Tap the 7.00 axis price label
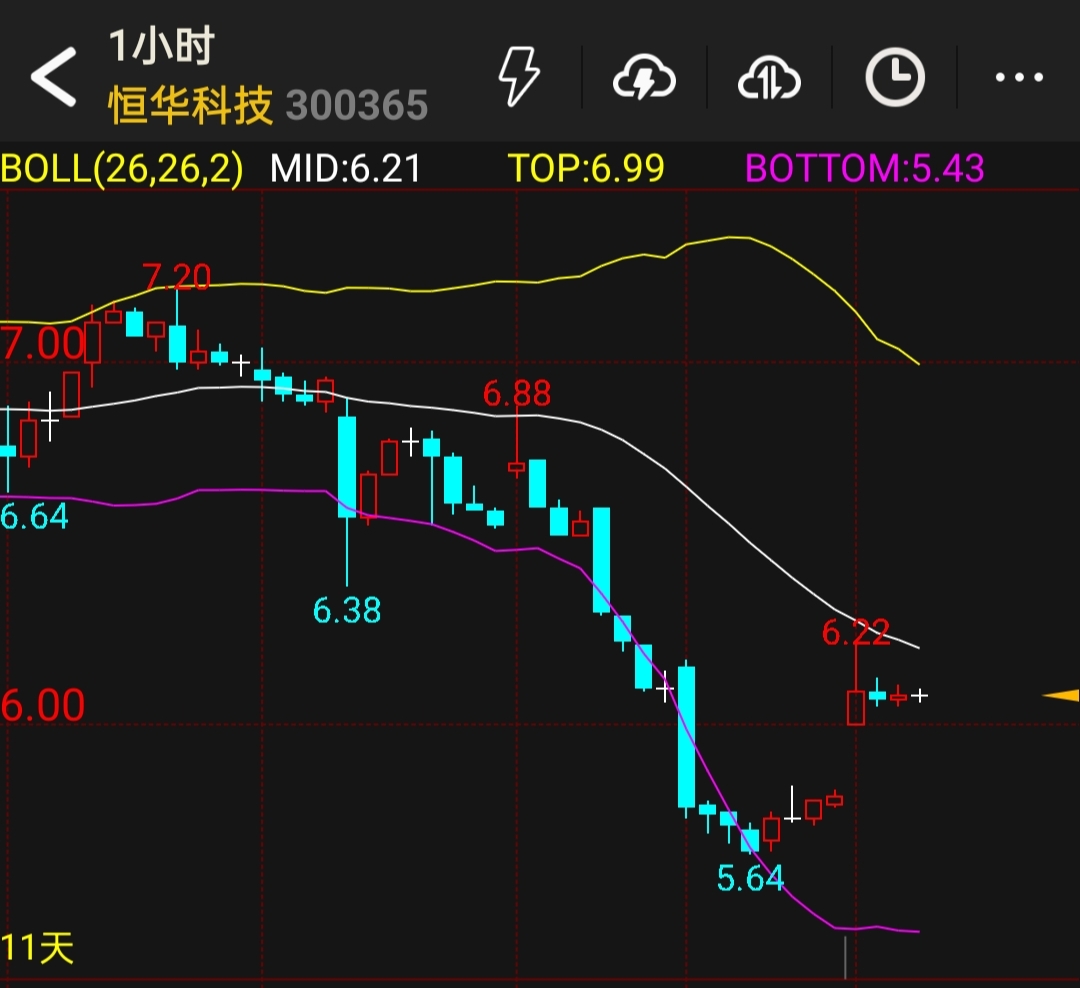1080x988 pixels. 43,343
